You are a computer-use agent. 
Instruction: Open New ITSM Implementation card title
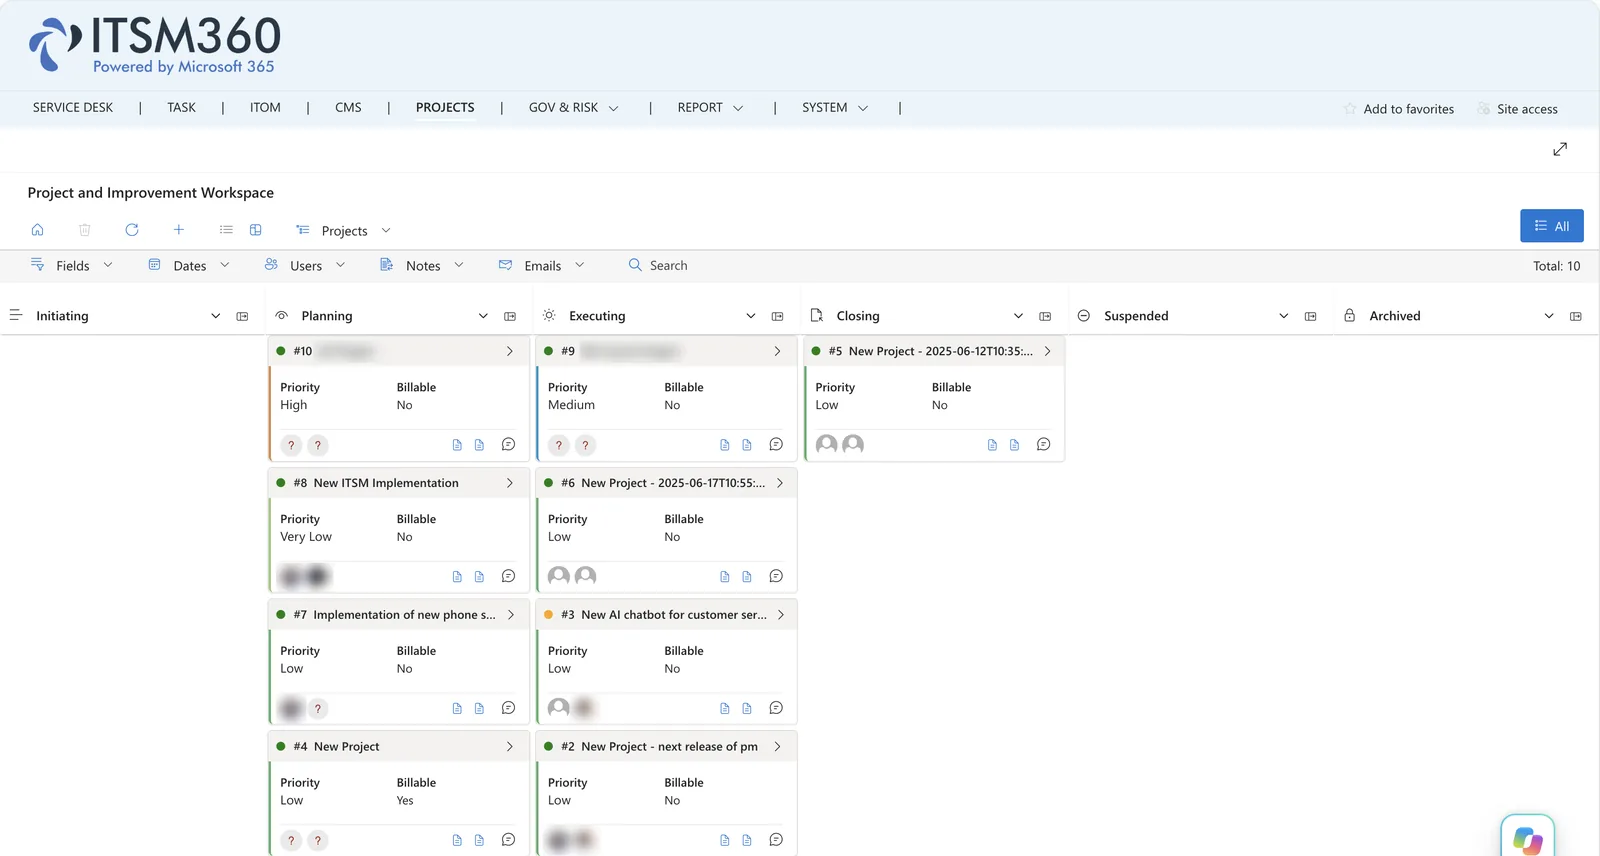(386, 483)
